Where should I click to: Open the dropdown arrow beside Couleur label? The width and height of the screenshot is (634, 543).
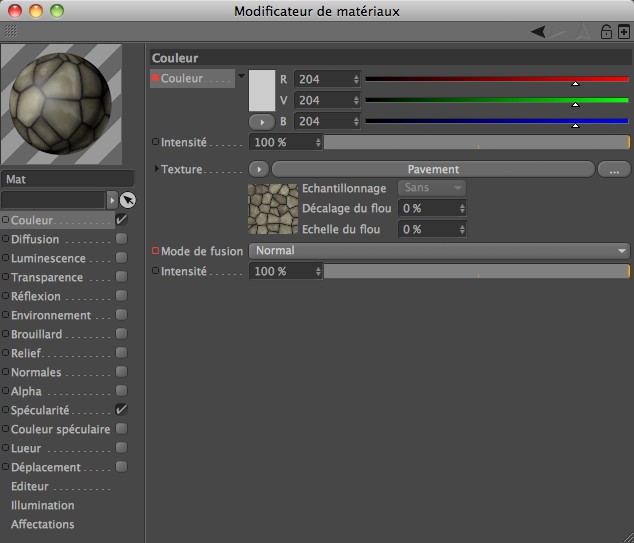pos(241,75)
